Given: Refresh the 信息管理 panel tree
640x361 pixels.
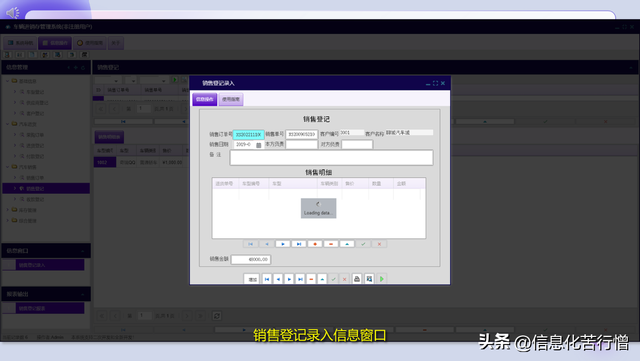Looking at the screenshot, I should coord(82,67).
